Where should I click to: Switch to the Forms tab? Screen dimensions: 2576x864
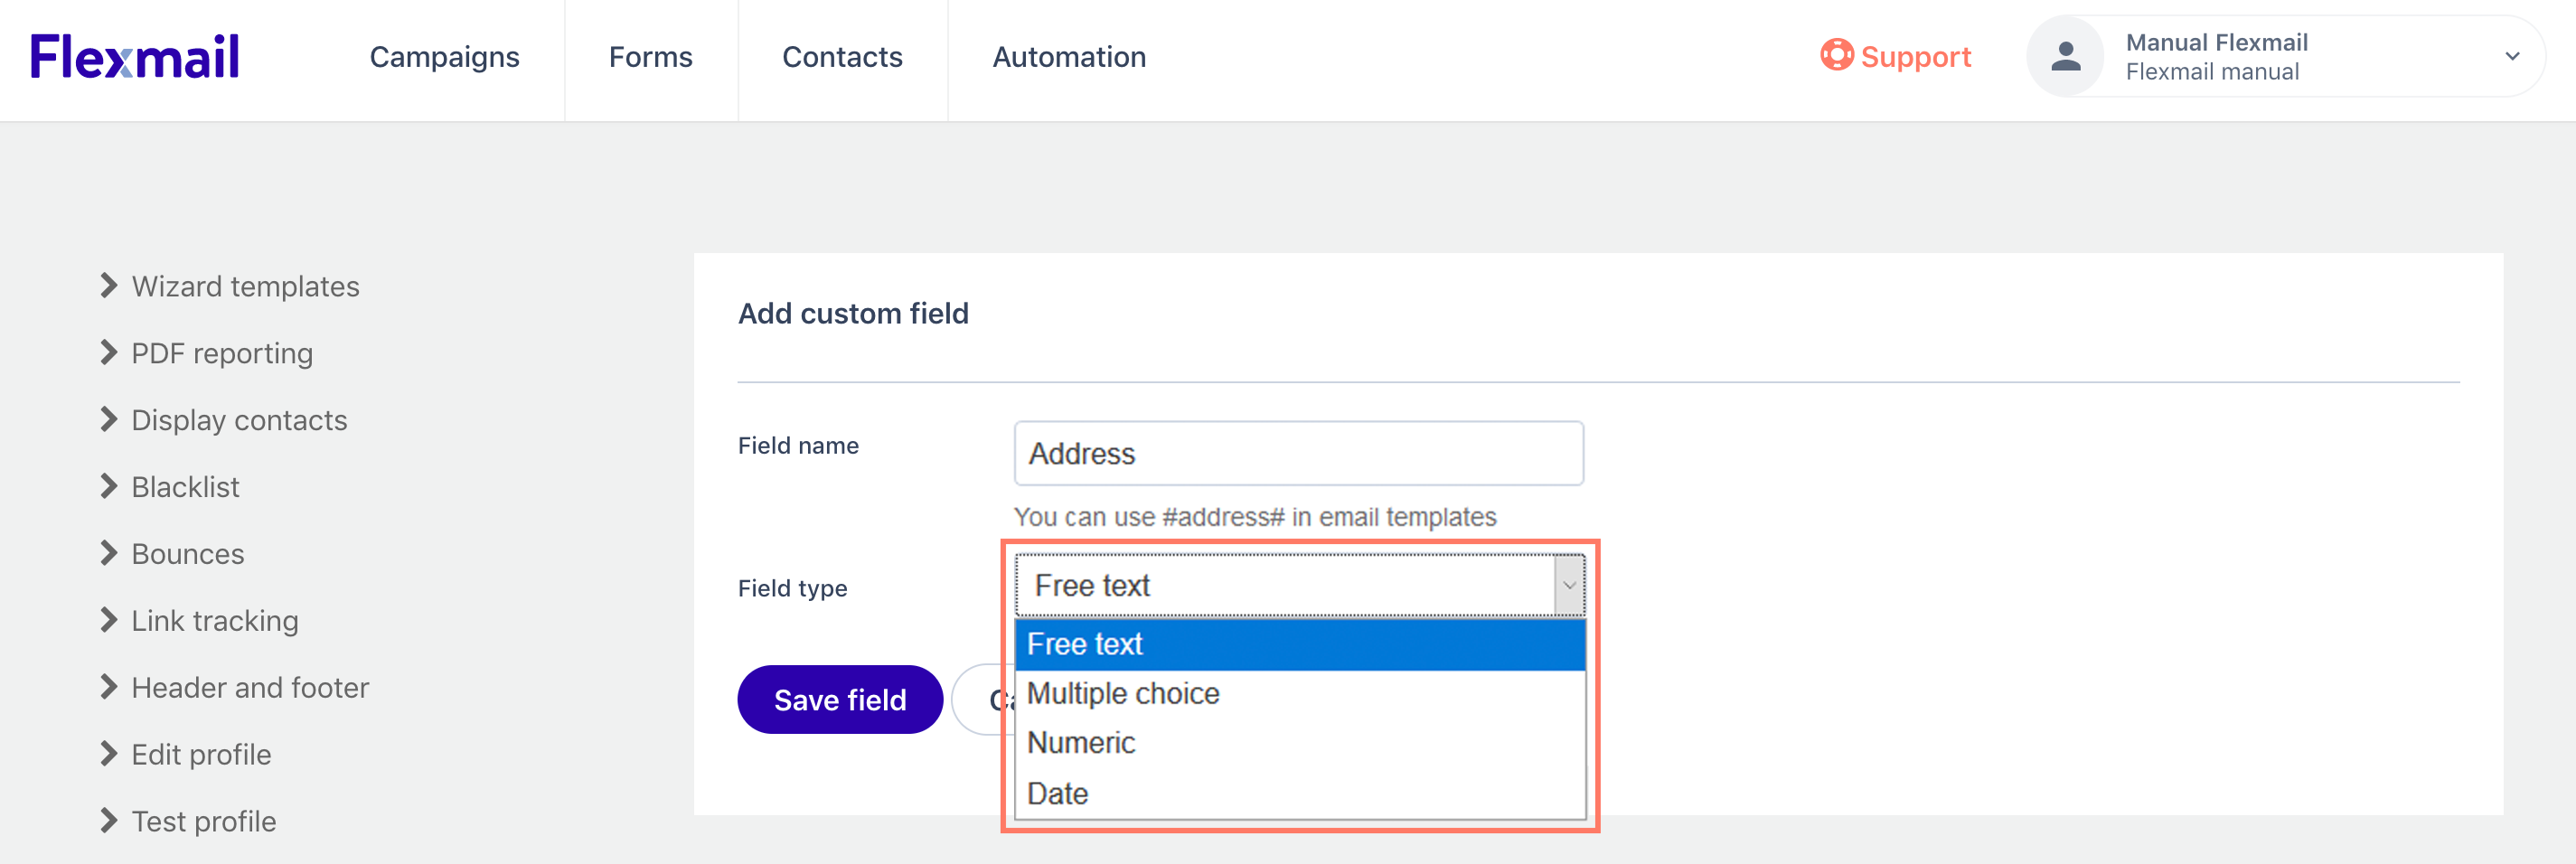[650, 57]
